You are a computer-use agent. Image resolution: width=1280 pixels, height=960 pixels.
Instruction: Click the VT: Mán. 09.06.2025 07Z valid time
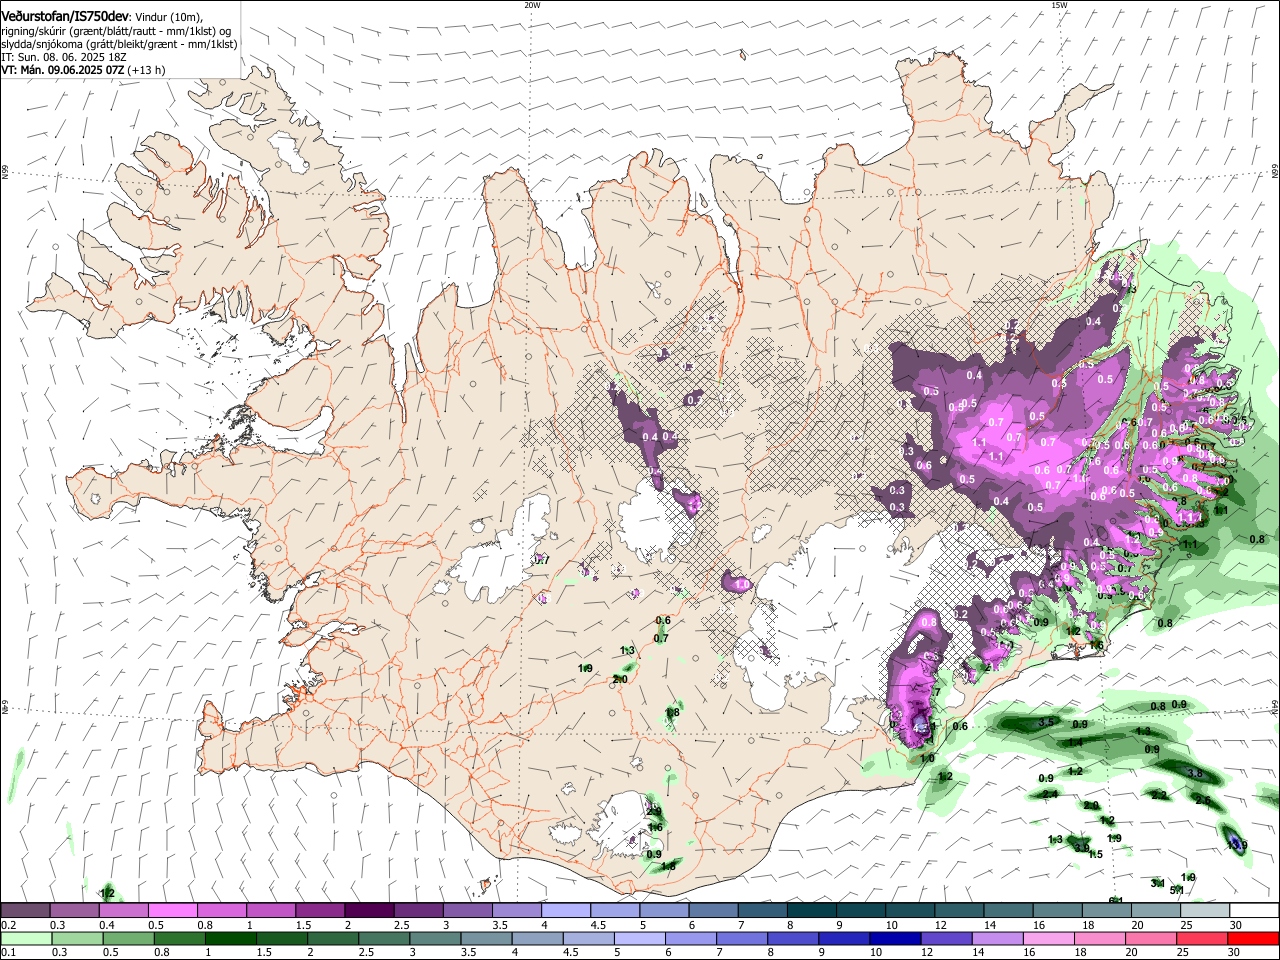tap(62, 70)
